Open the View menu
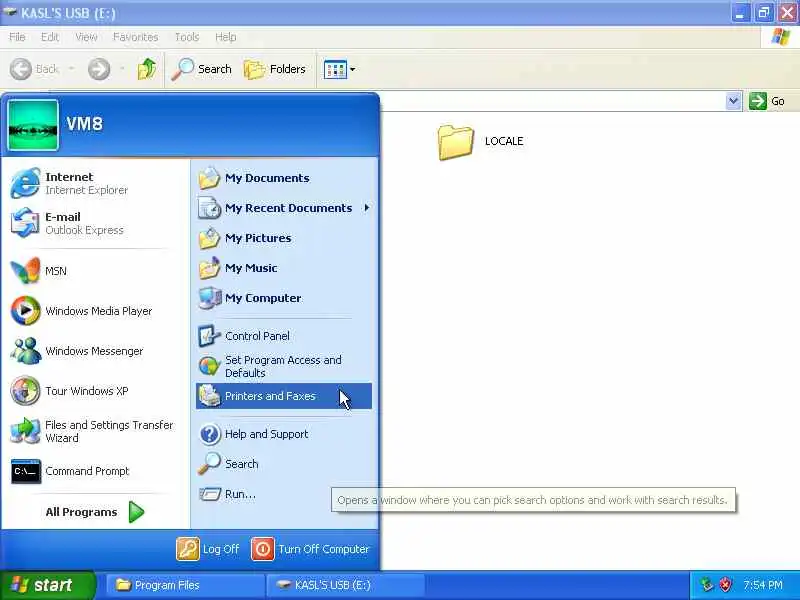The height and width of the screenshot is (600, 800). (86, 37)
